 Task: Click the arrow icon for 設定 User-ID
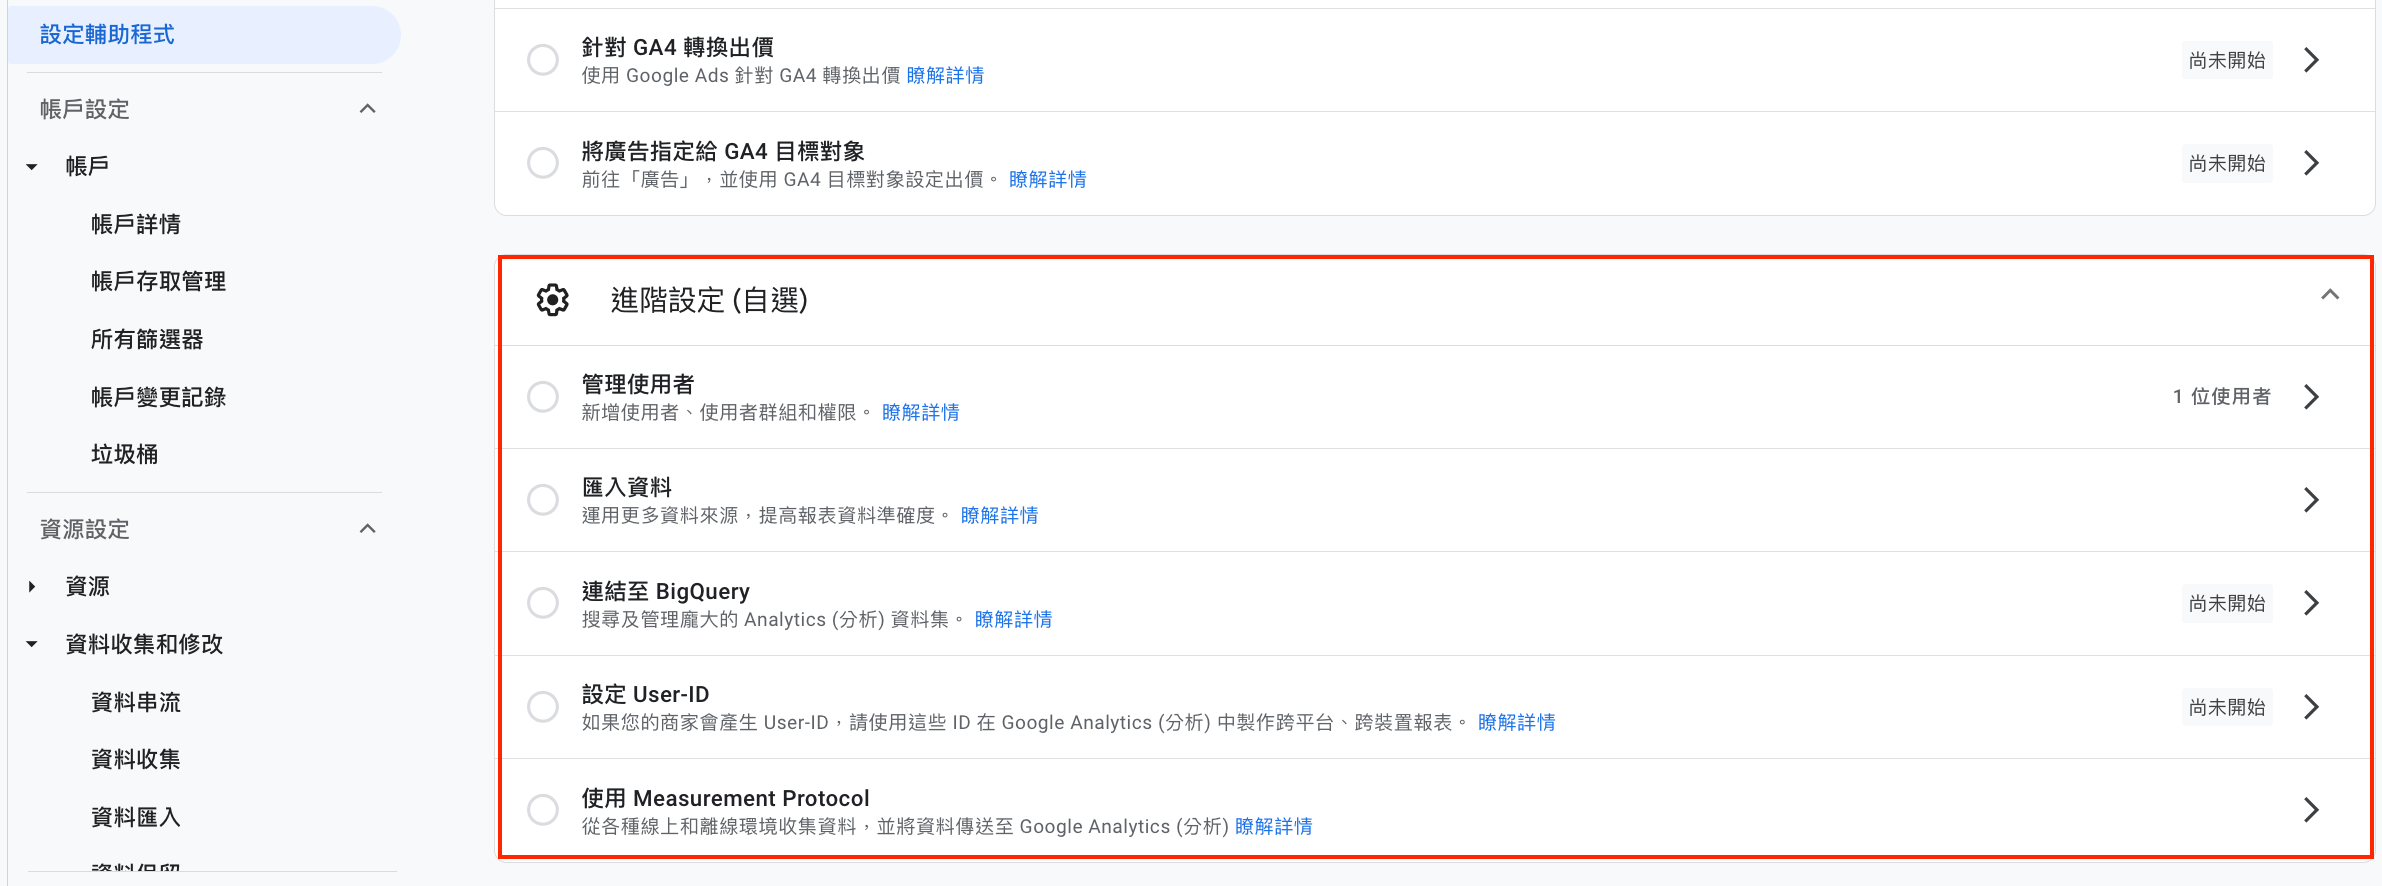pyautogui.click(x=2311, y=707)
